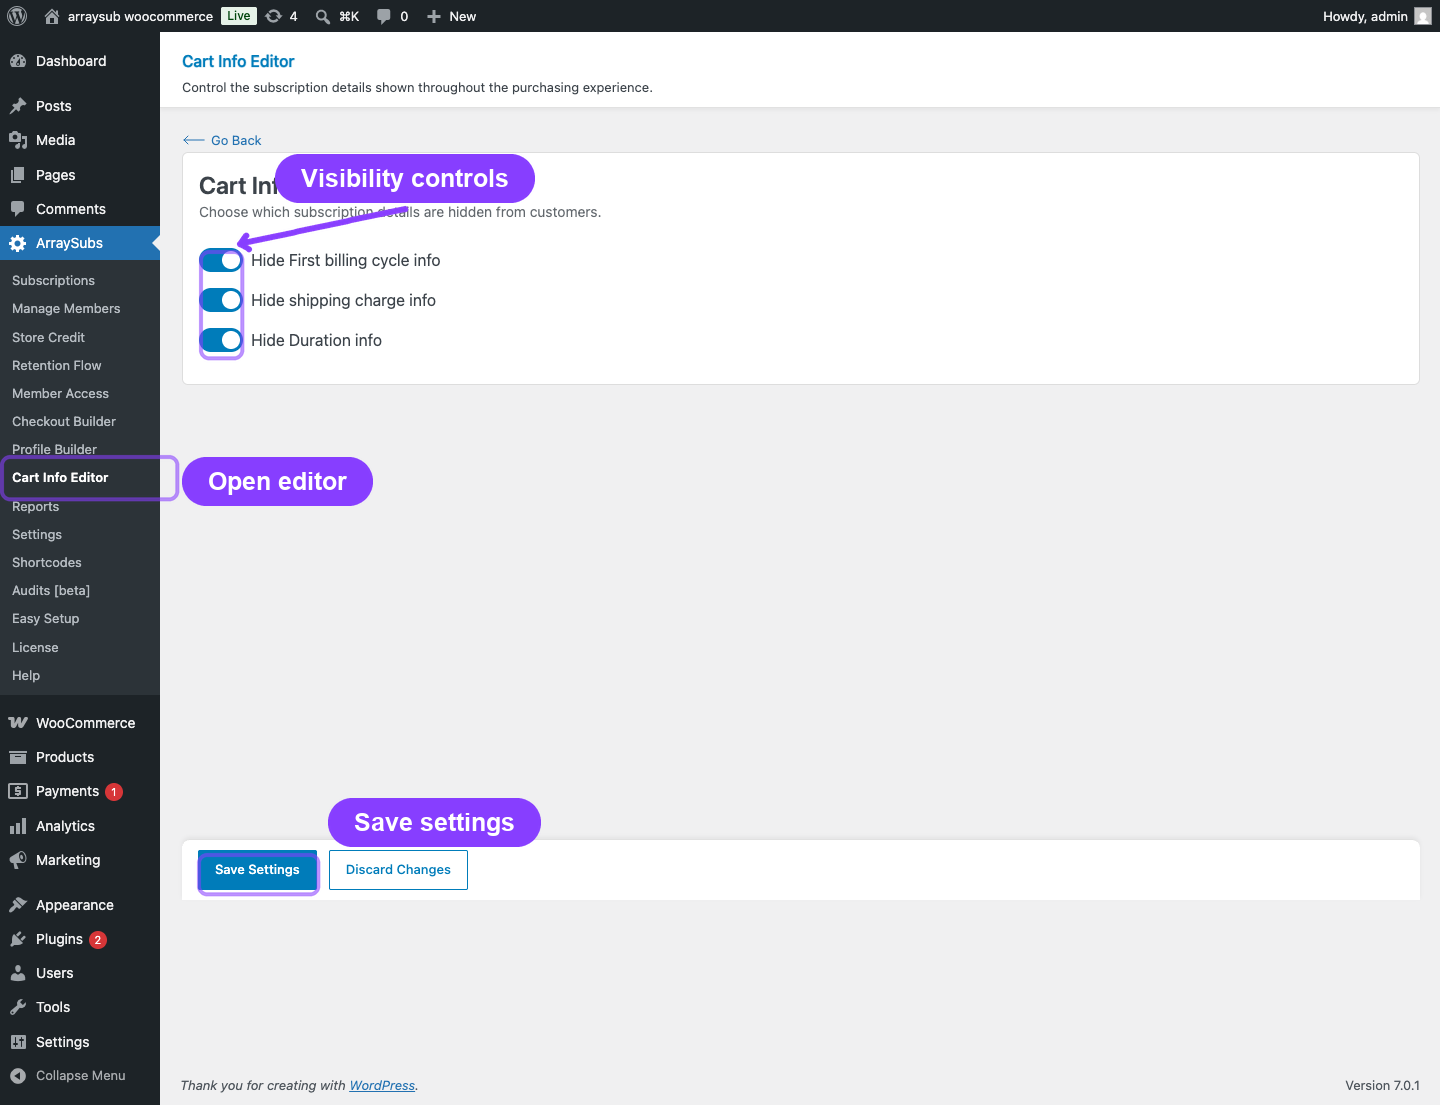Click arraysub woocommerce site name

(x=140, y=17)
